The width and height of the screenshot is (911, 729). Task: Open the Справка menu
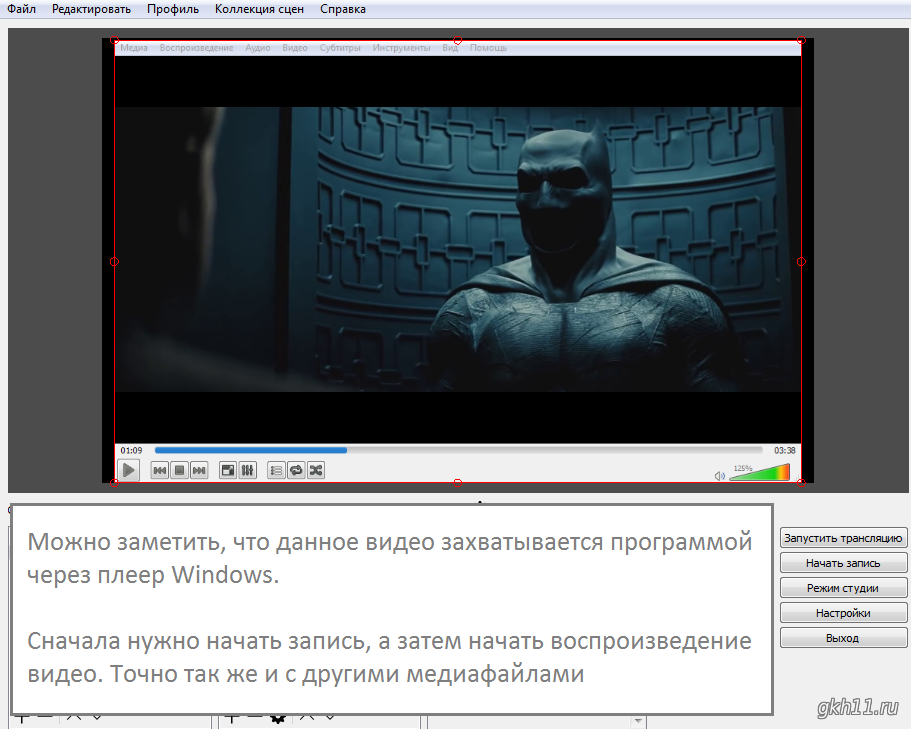(343, 9)
